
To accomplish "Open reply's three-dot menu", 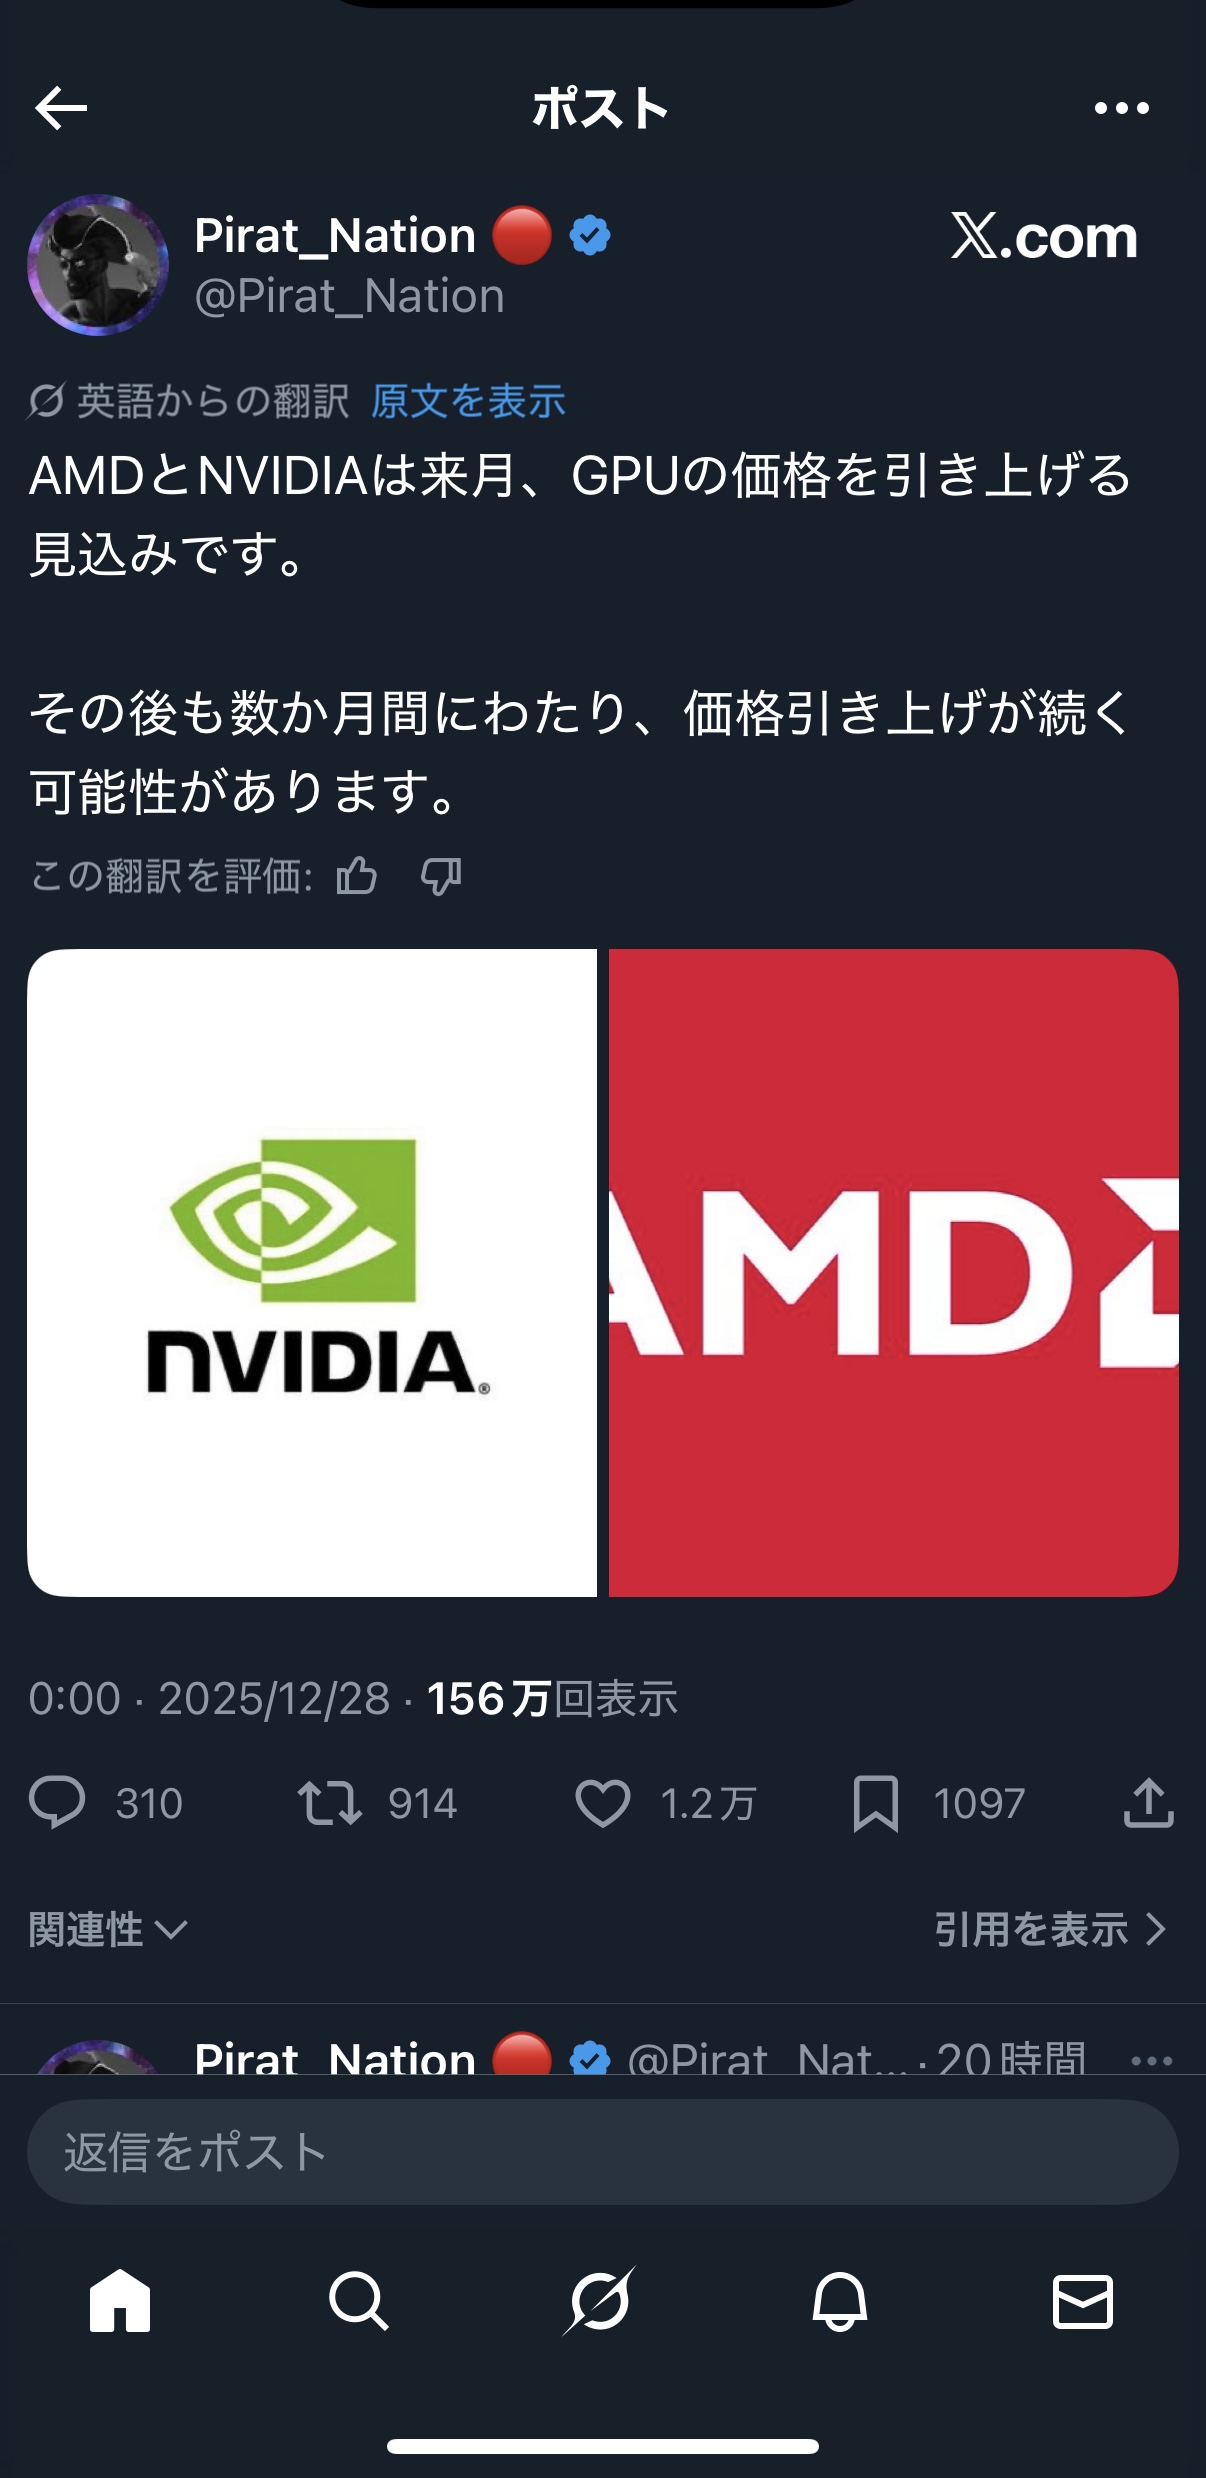I will click(x=1151, y=2060).
